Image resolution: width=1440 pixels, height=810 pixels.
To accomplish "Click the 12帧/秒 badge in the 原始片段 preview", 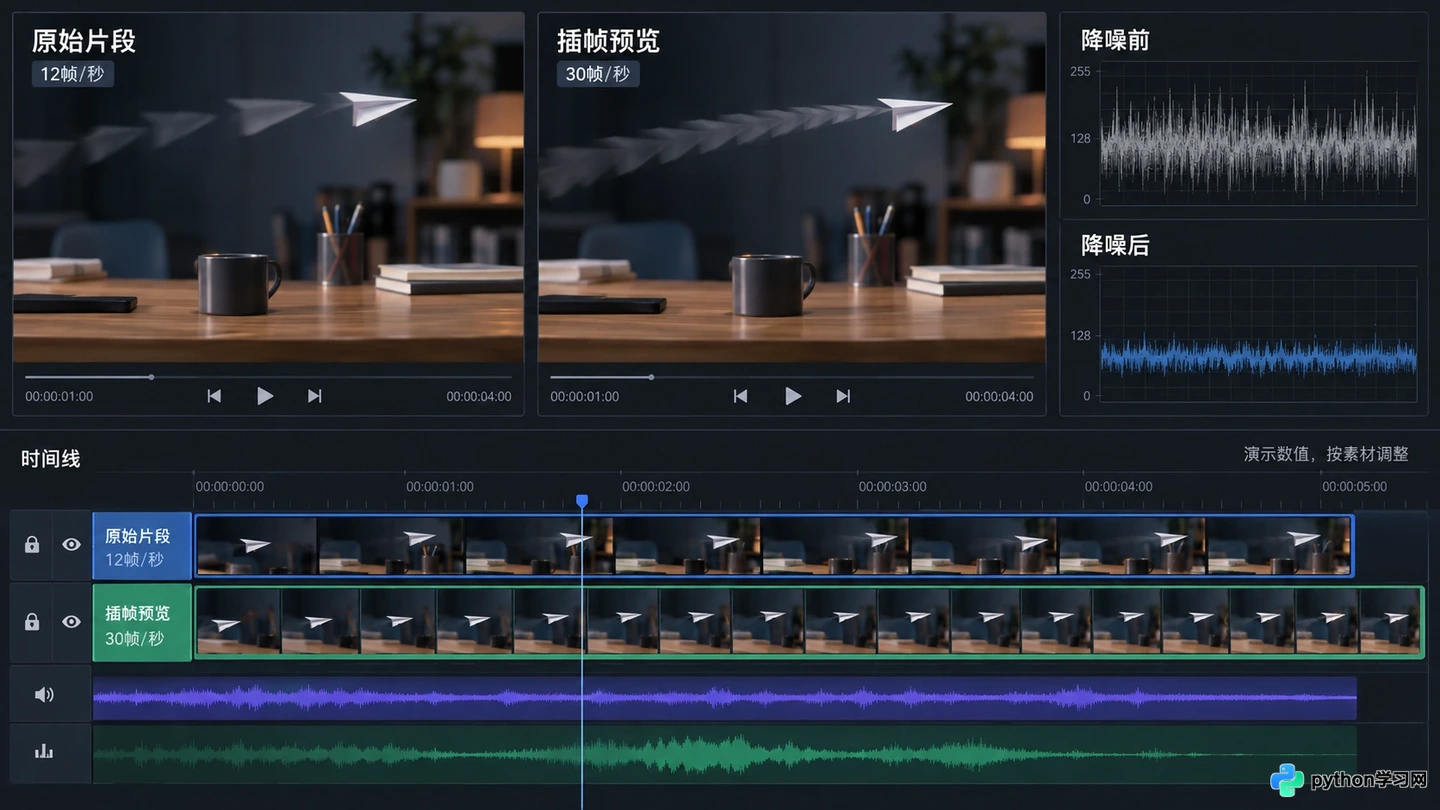I will [72, 74].
